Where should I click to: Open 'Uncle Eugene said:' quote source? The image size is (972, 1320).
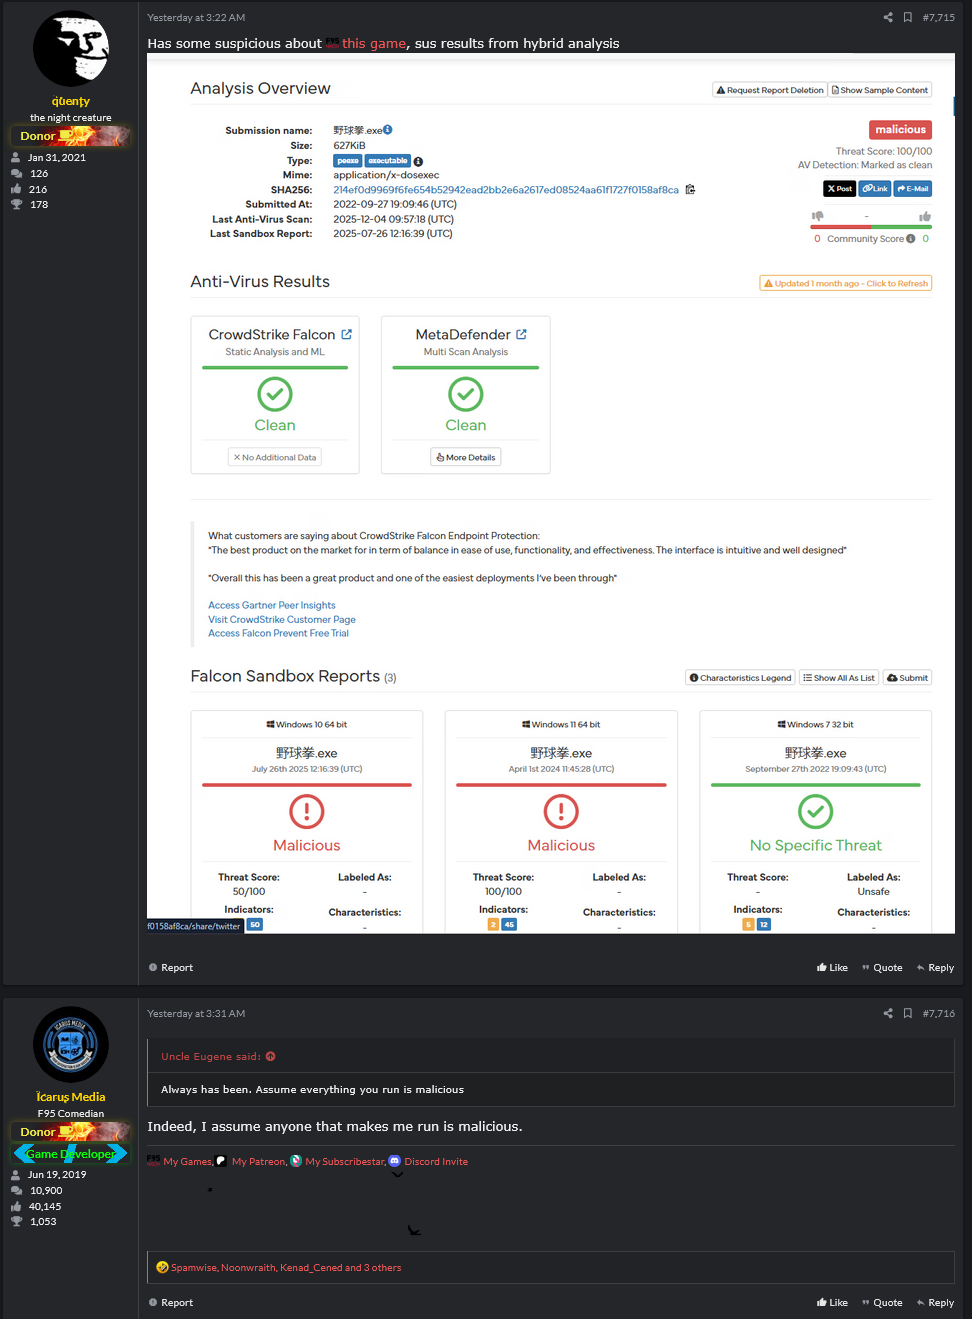211,1056
